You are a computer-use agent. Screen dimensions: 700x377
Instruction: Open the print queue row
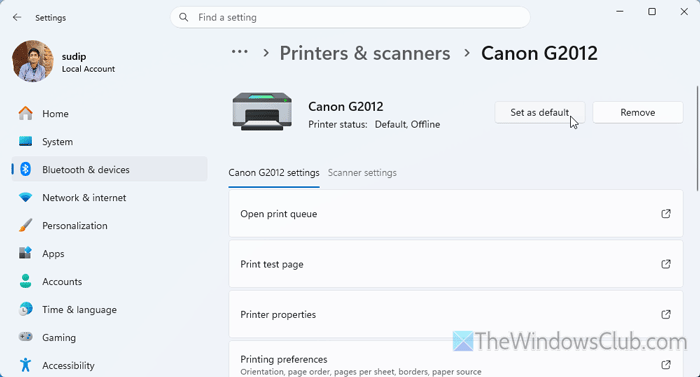click(x=456, y=214)
